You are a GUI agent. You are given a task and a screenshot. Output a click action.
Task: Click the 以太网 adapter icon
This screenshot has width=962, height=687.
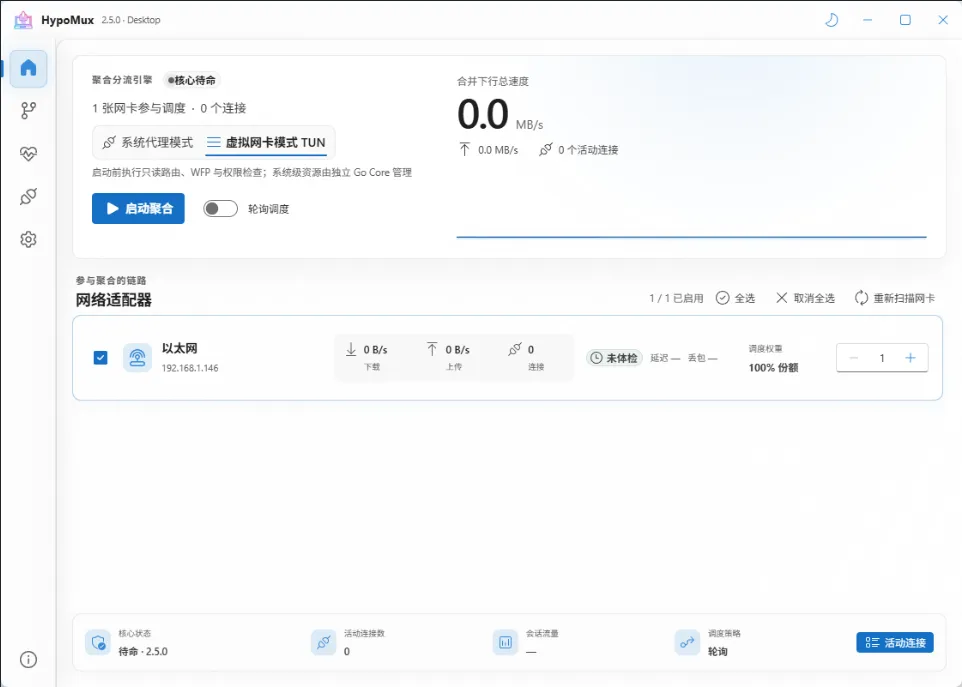[137, 358]
